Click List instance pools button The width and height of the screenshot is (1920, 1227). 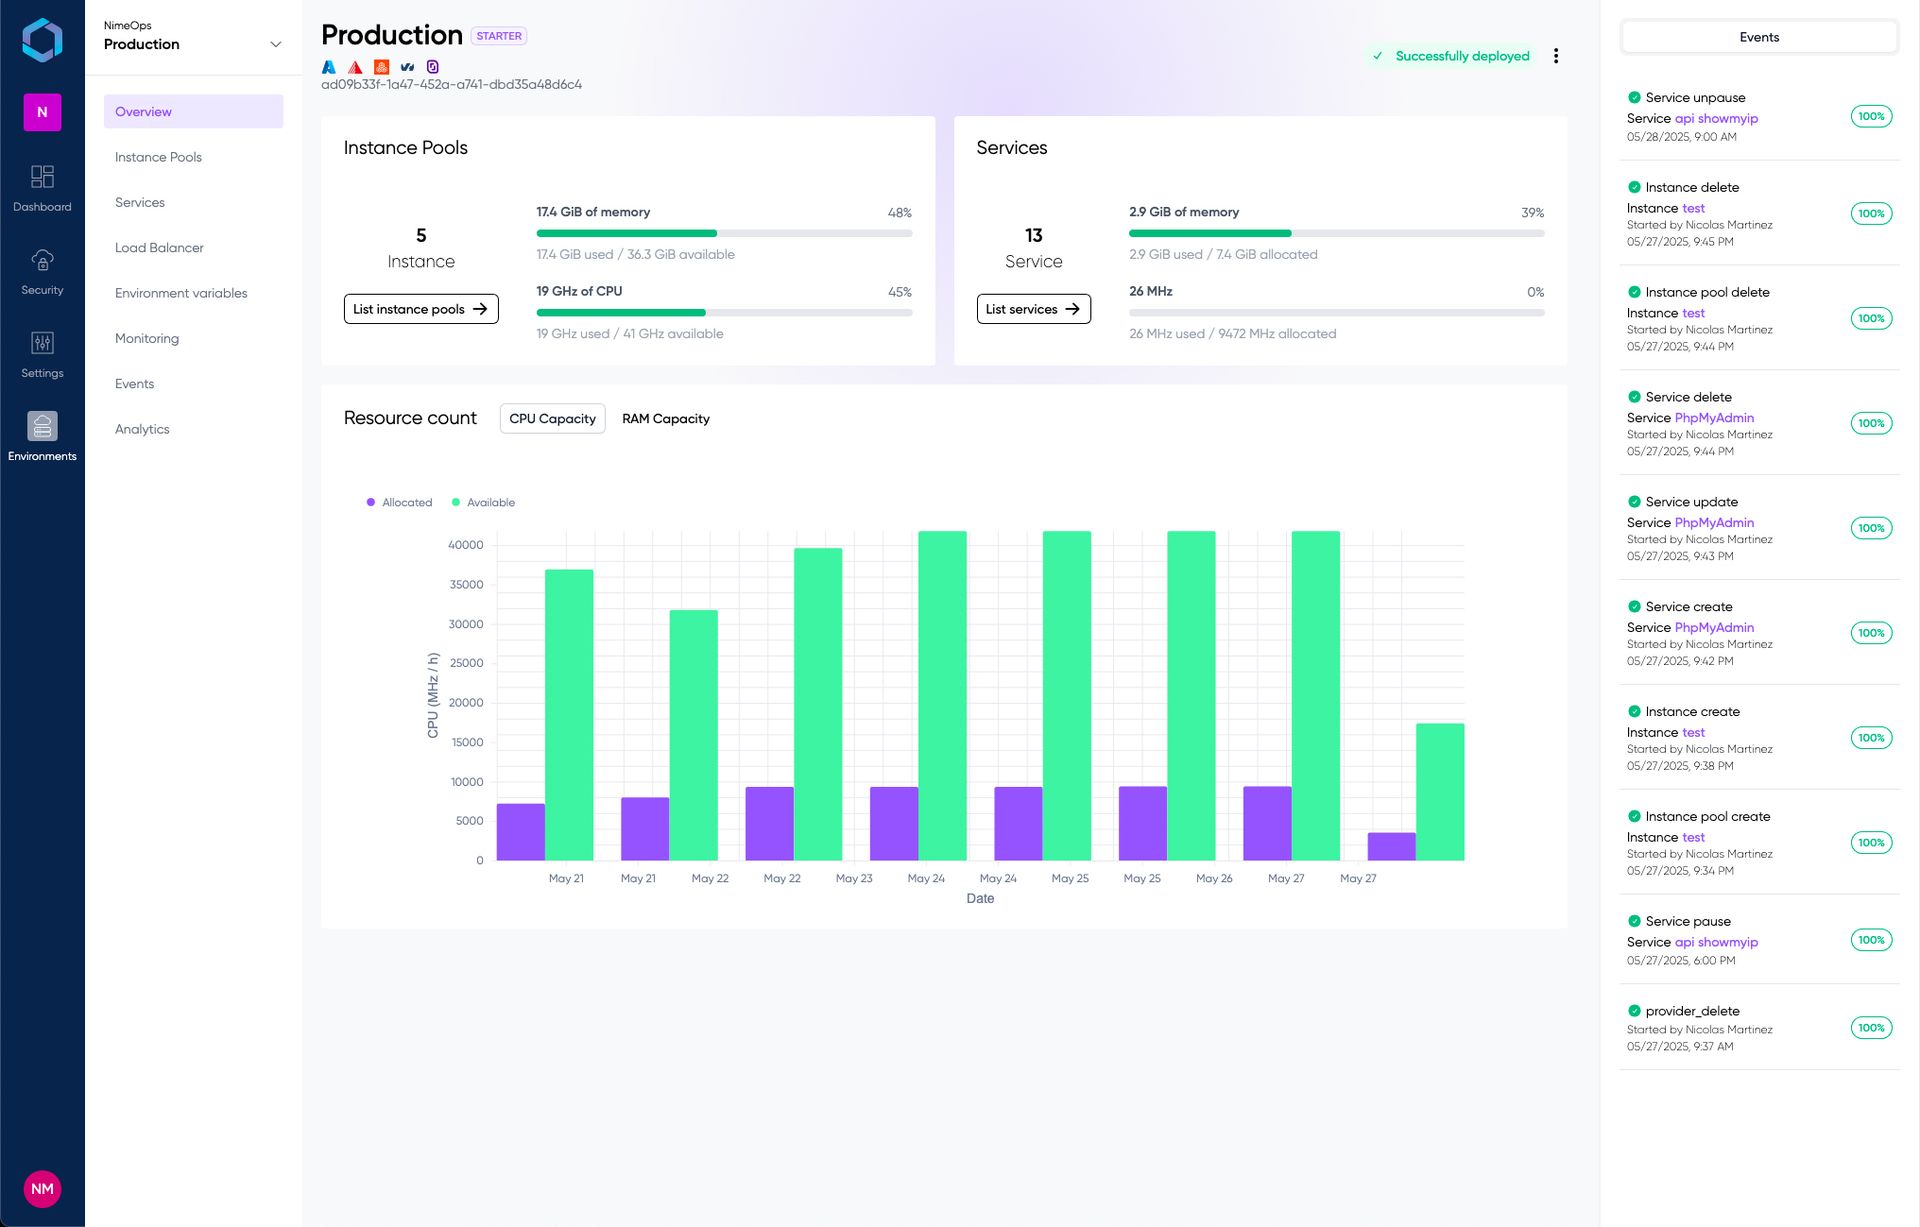pos(420,309)
